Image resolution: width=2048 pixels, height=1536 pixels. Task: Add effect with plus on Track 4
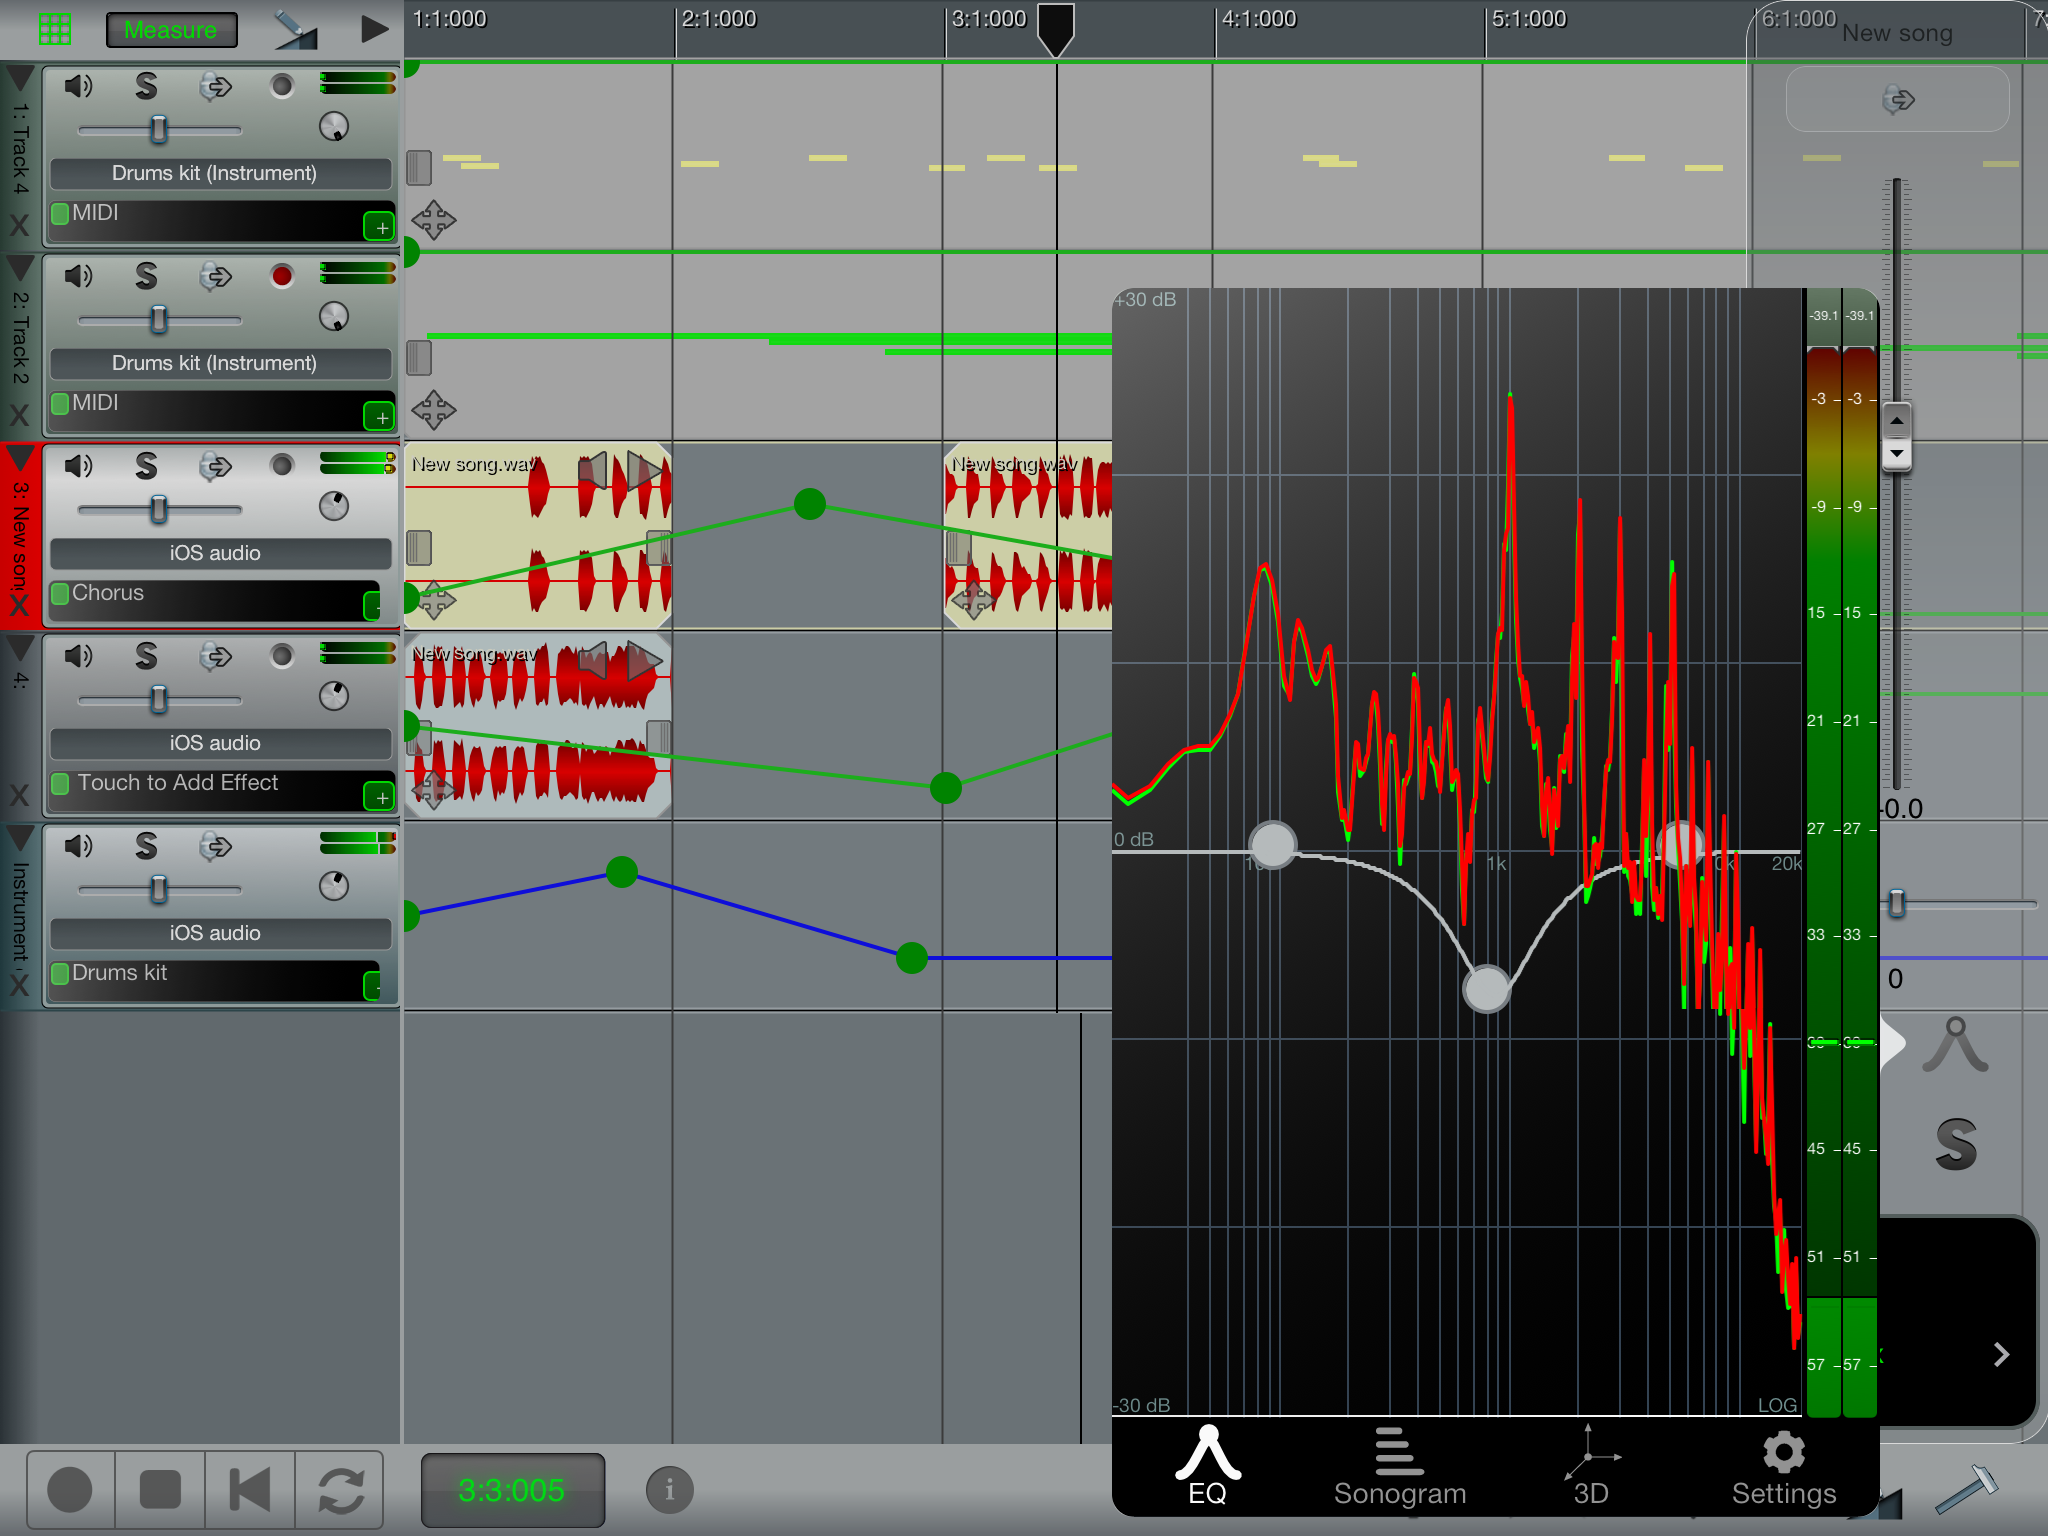(378, 227)
